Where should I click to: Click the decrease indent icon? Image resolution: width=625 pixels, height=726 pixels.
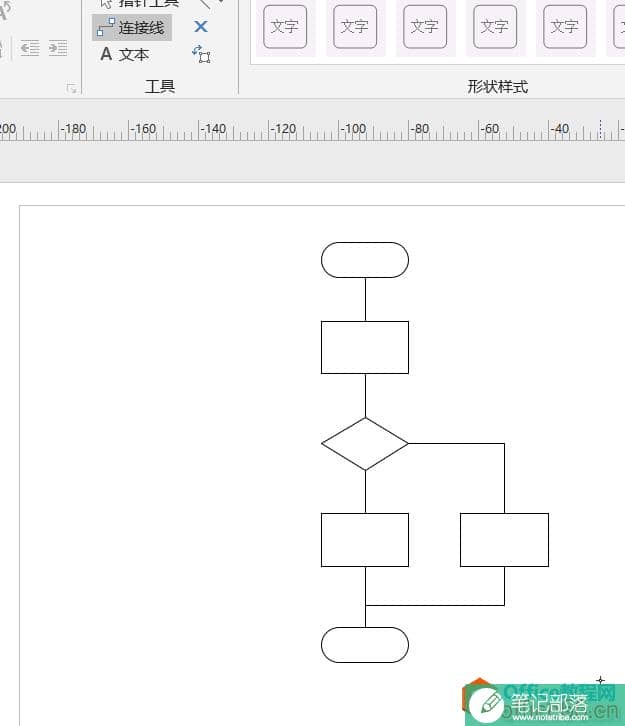30,48
